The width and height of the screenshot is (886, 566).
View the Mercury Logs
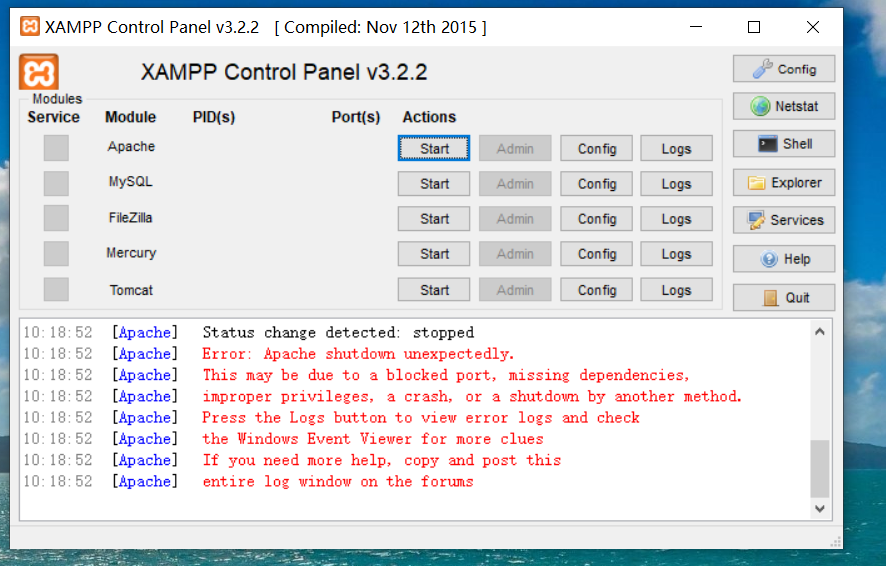676,254
